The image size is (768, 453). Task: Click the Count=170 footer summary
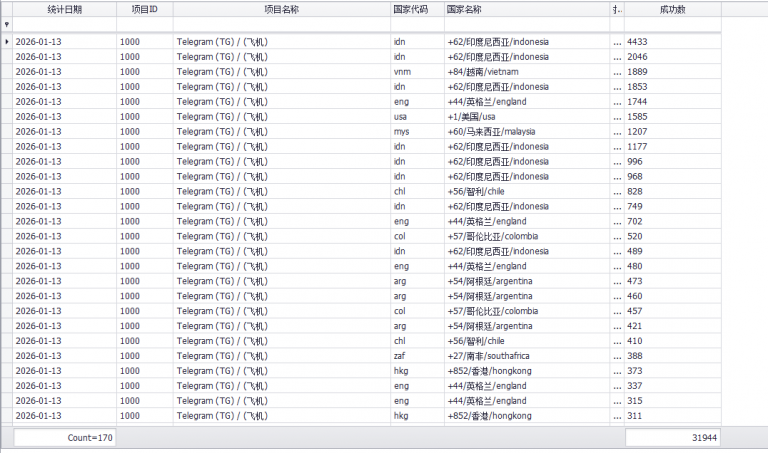pos(65,437)
